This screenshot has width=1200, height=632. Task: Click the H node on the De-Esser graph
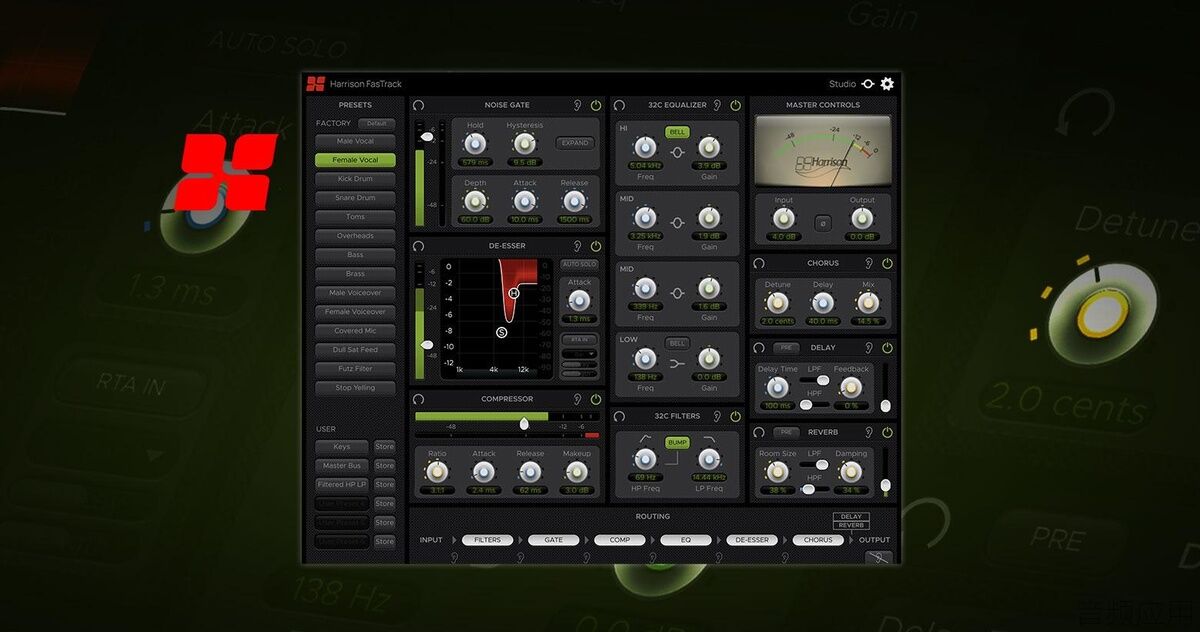514,293
